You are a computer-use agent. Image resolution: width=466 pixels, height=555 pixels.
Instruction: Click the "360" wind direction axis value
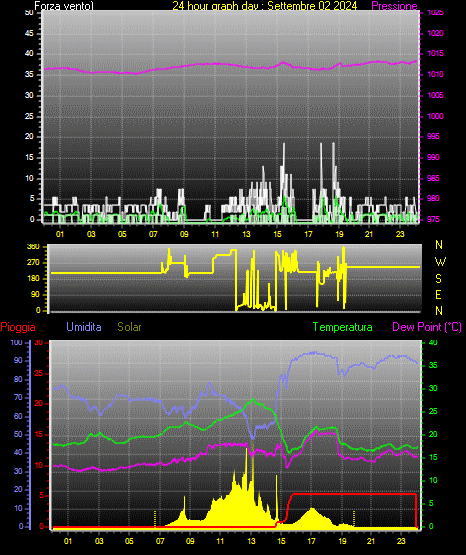click(34, 247)
